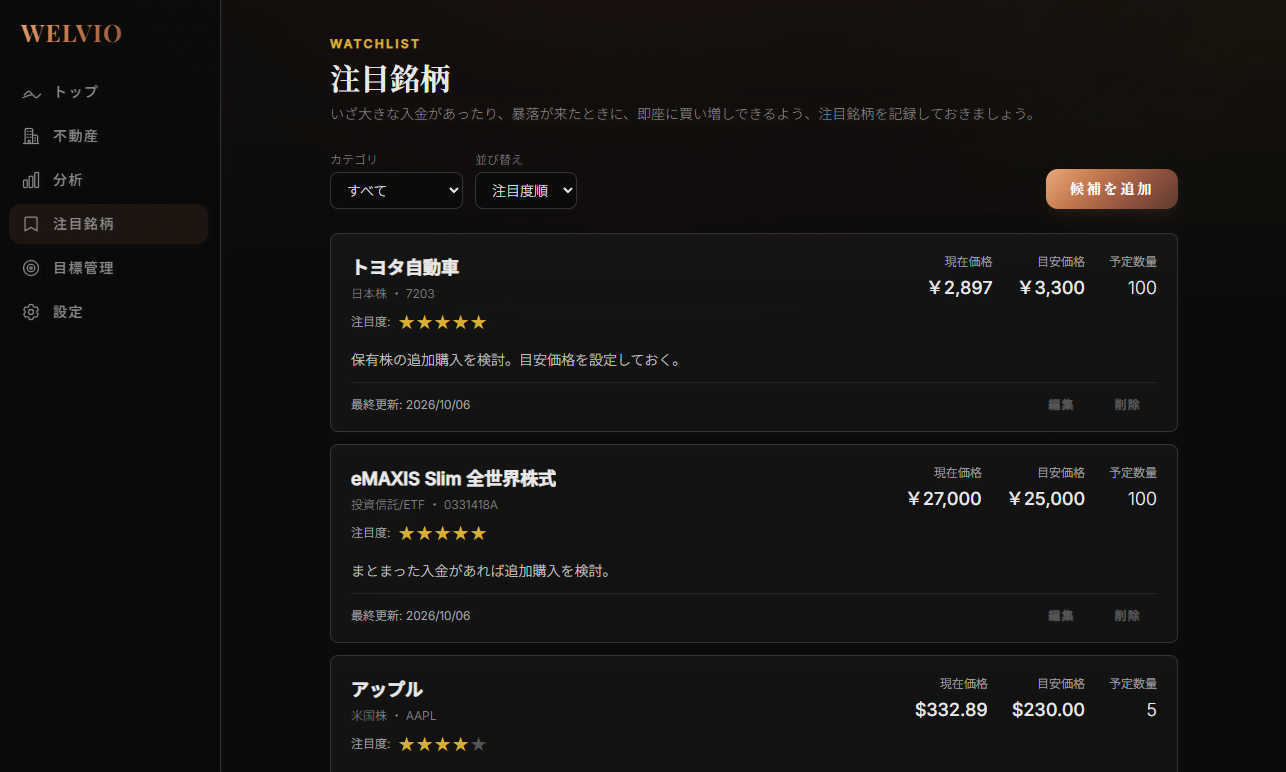This screenshot has height=772, width=1286.
Task: Click the 候補を追加 button
Action: [x=1112, y=189]
